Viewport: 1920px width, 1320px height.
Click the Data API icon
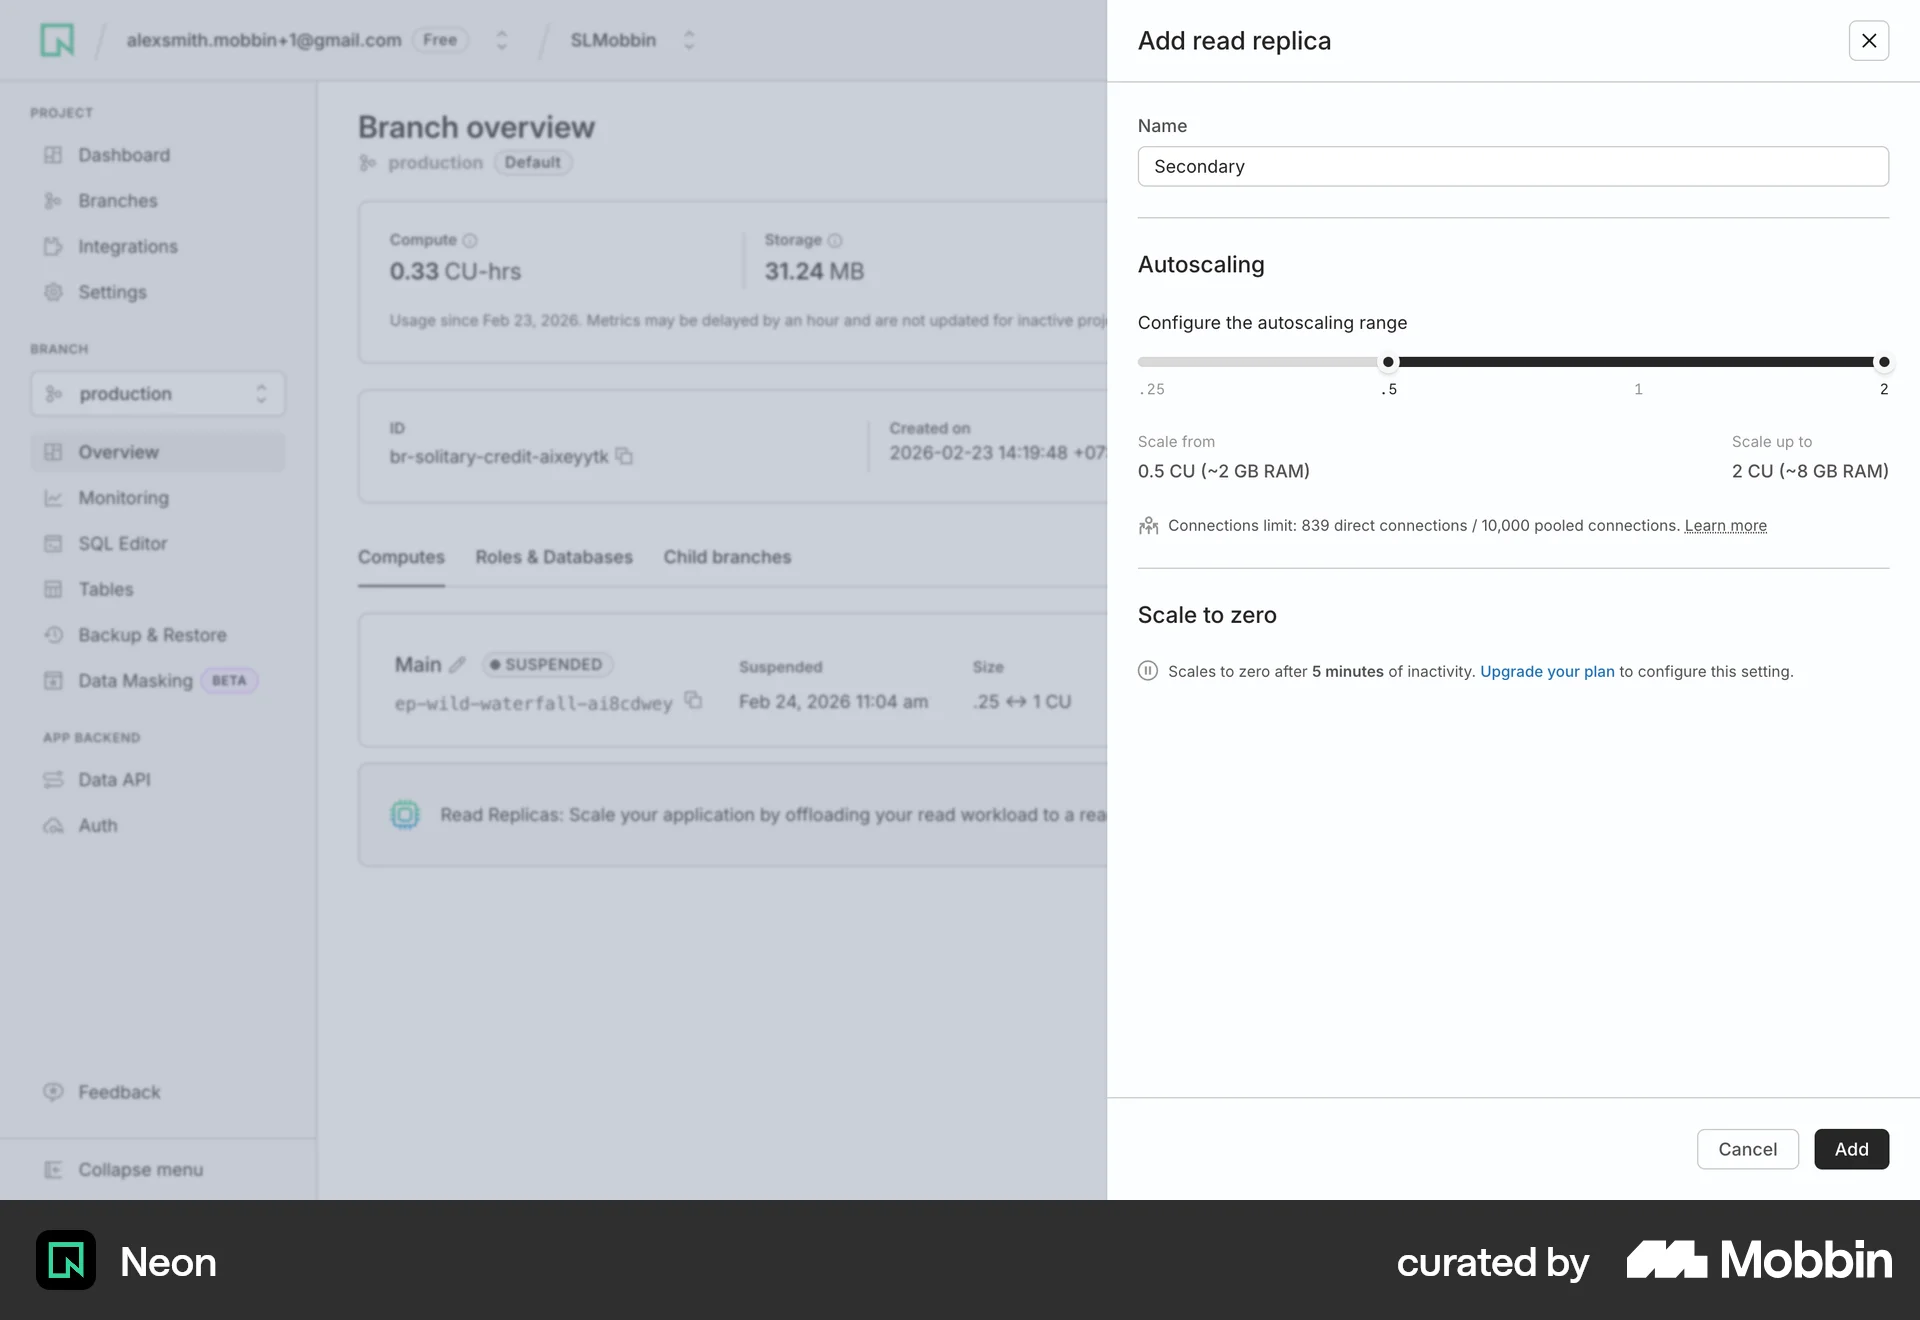click(x=53, y=780)
